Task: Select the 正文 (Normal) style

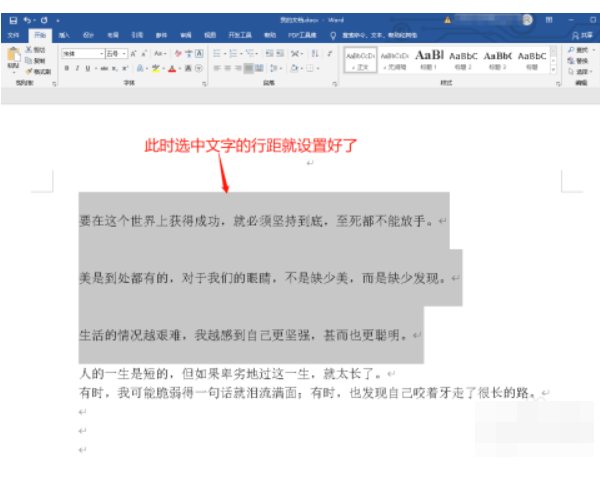Action: click(x=360, y=60)
